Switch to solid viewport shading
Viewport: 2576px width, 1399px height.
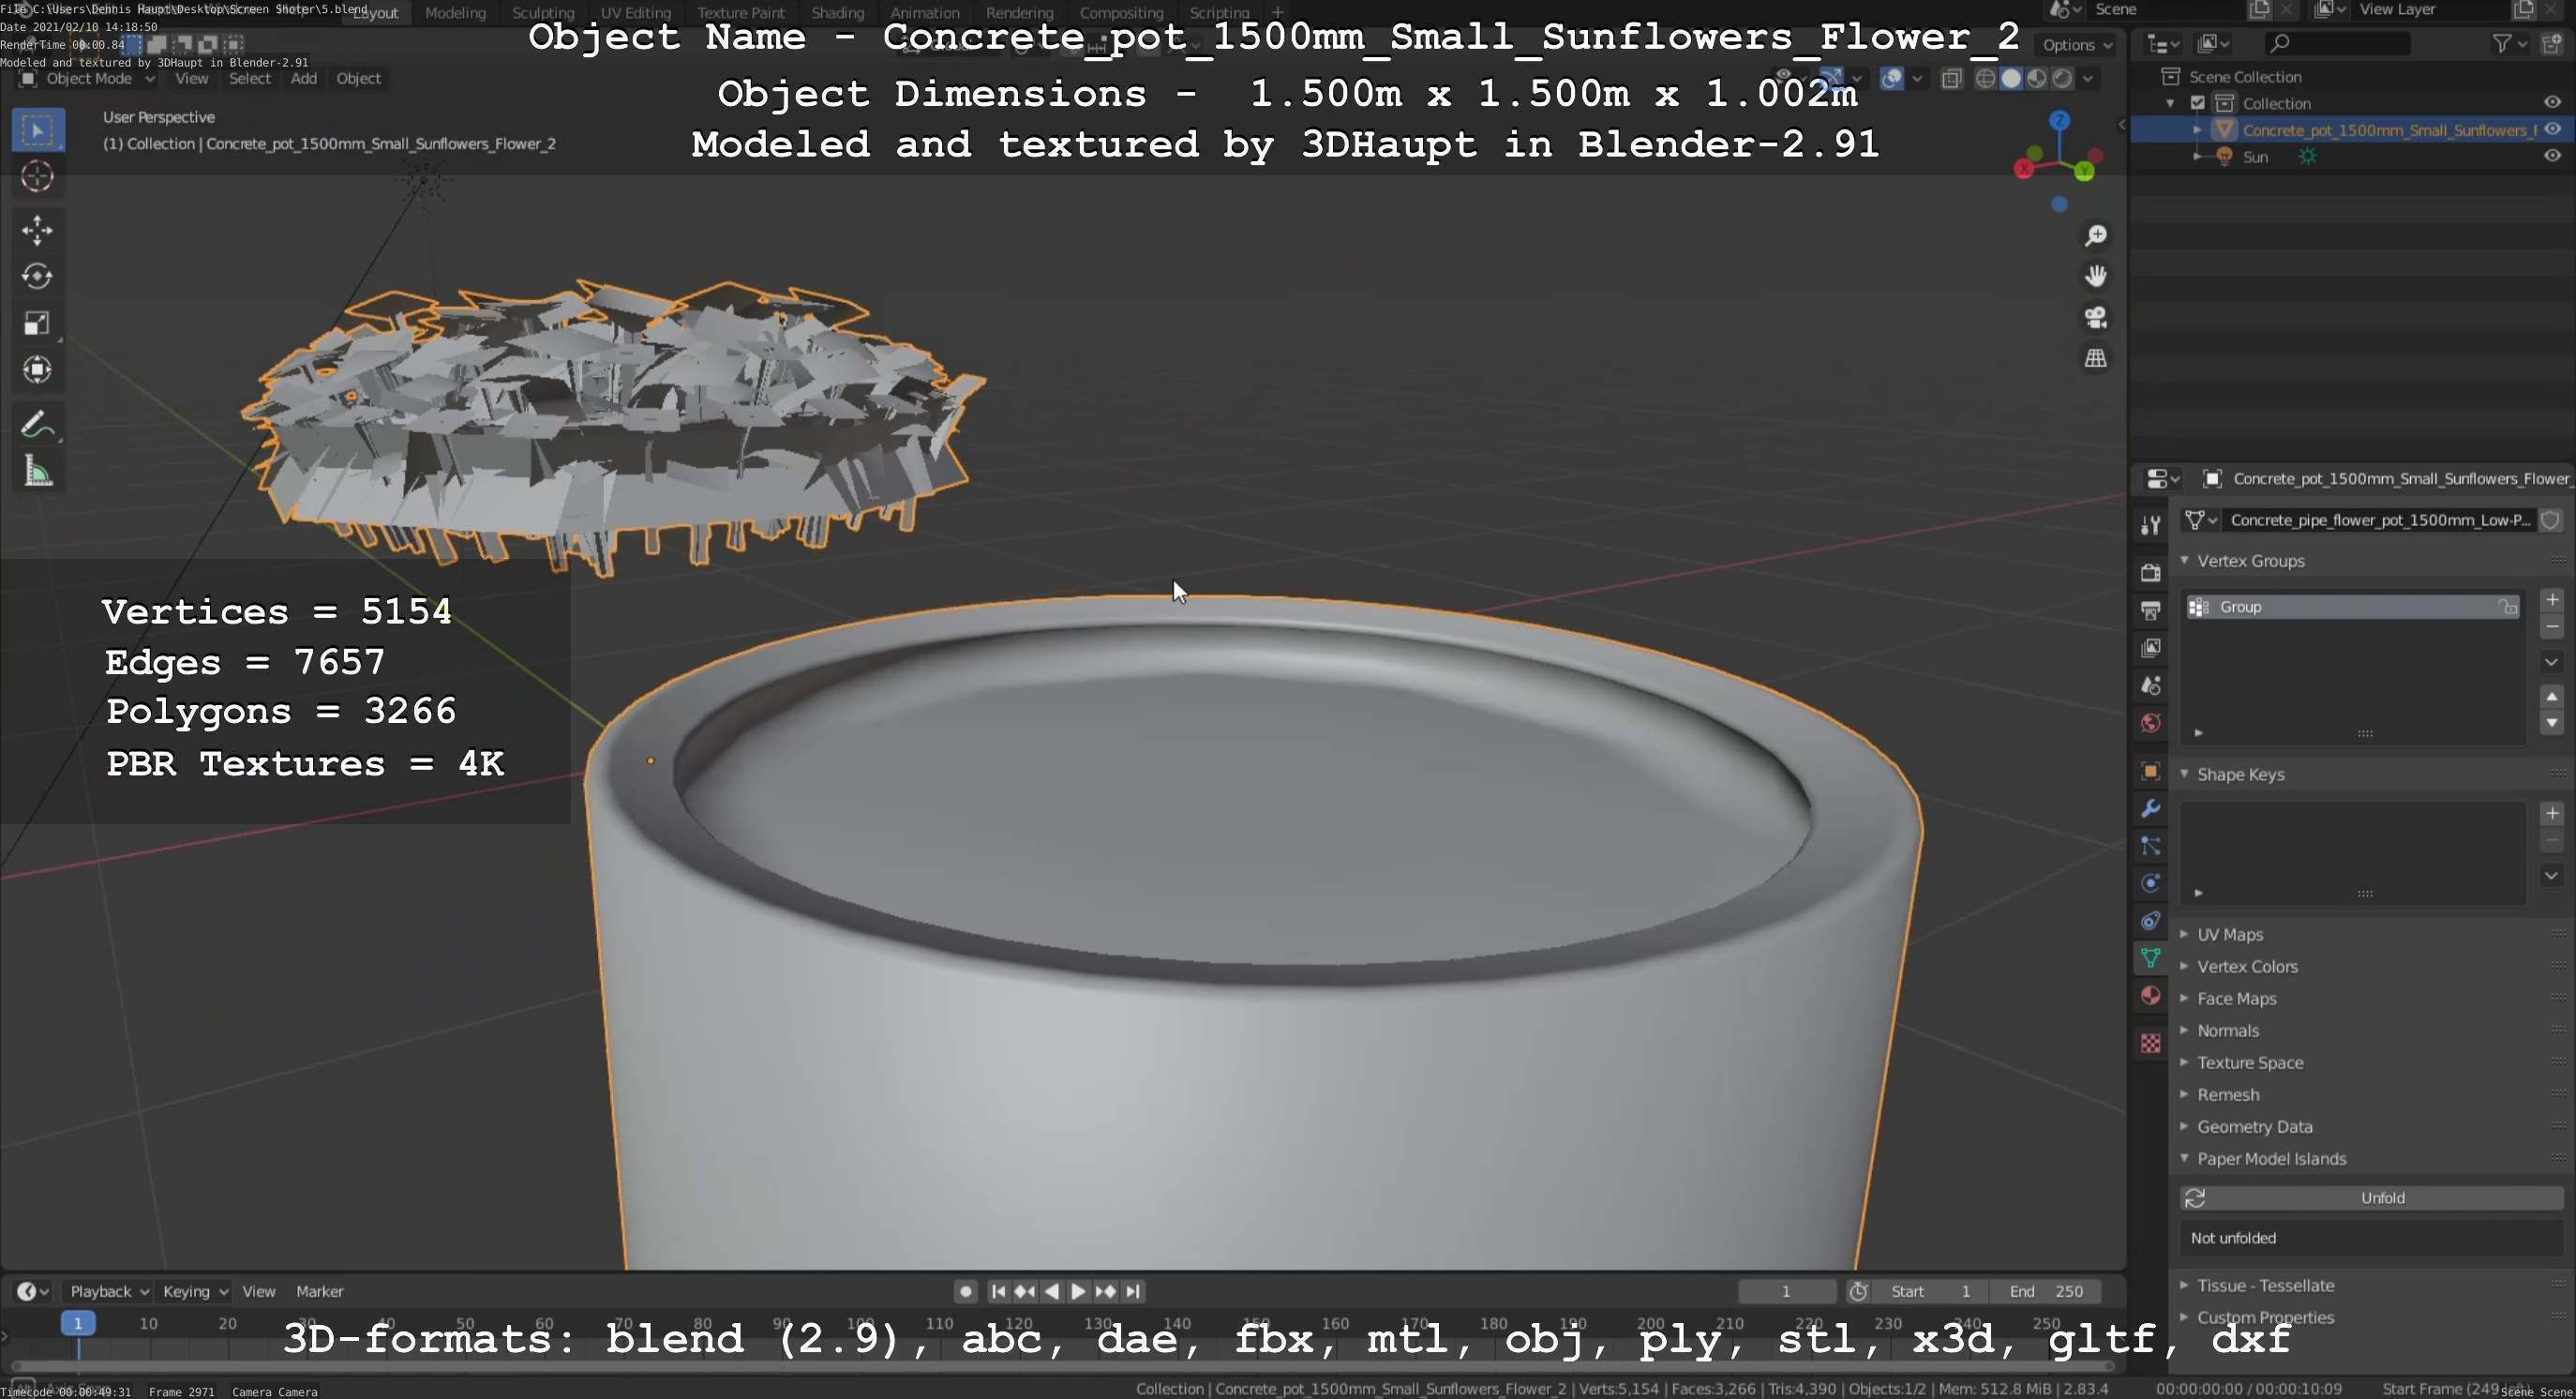click(x=2010, y=78)
